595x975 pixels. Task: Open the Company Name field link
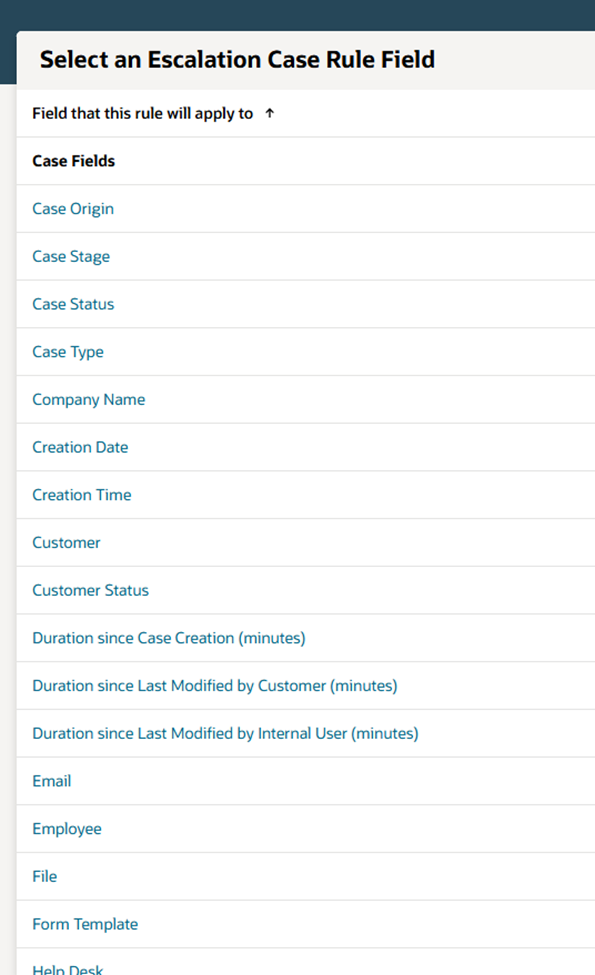point(88,399)
